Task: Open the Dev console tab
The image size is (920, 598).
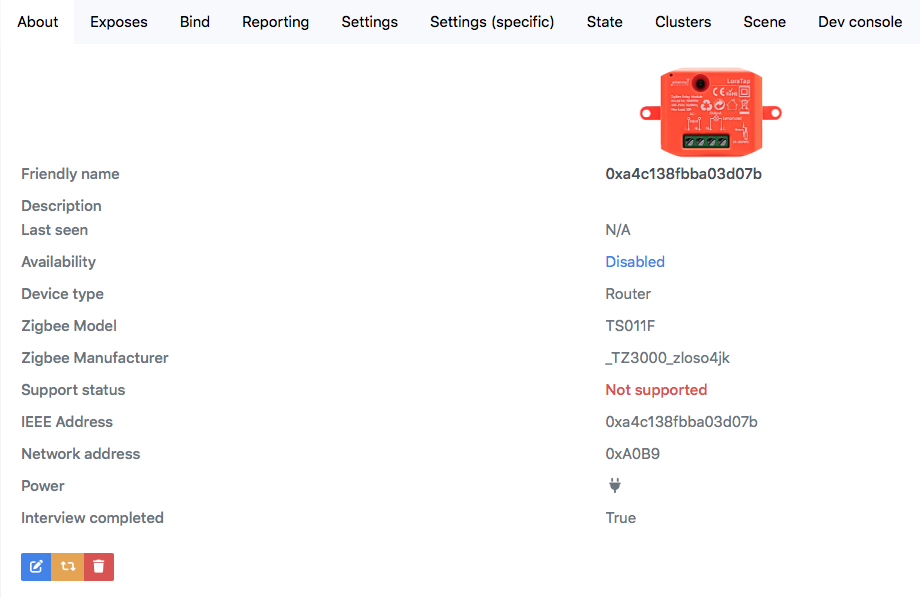Action: click(x=859, y=21)
